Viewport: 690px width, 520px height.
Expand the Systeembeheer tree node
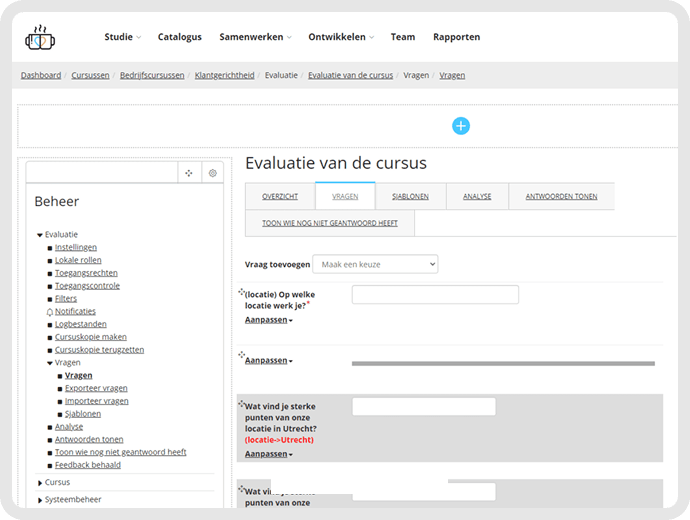pos(40,500)
